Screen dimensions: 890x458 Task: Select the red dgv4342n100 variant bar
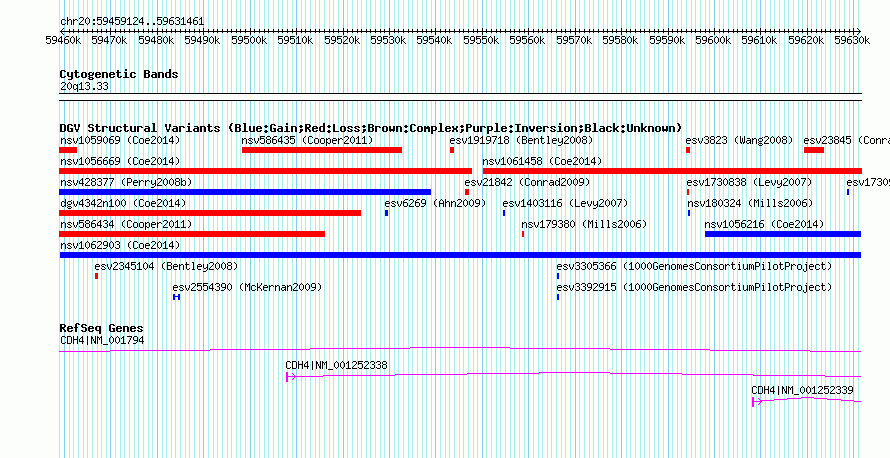(210, 213)
